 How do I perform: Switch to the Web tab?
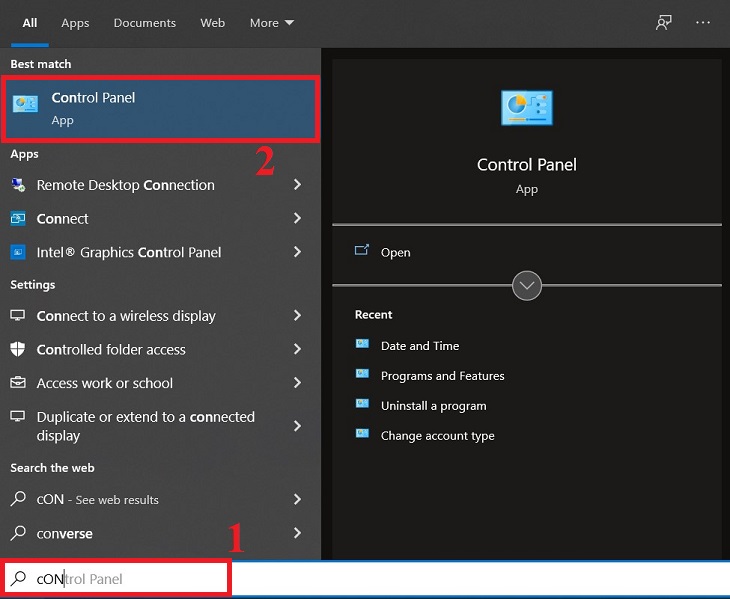pyautogui.click(x=213, y=23)
